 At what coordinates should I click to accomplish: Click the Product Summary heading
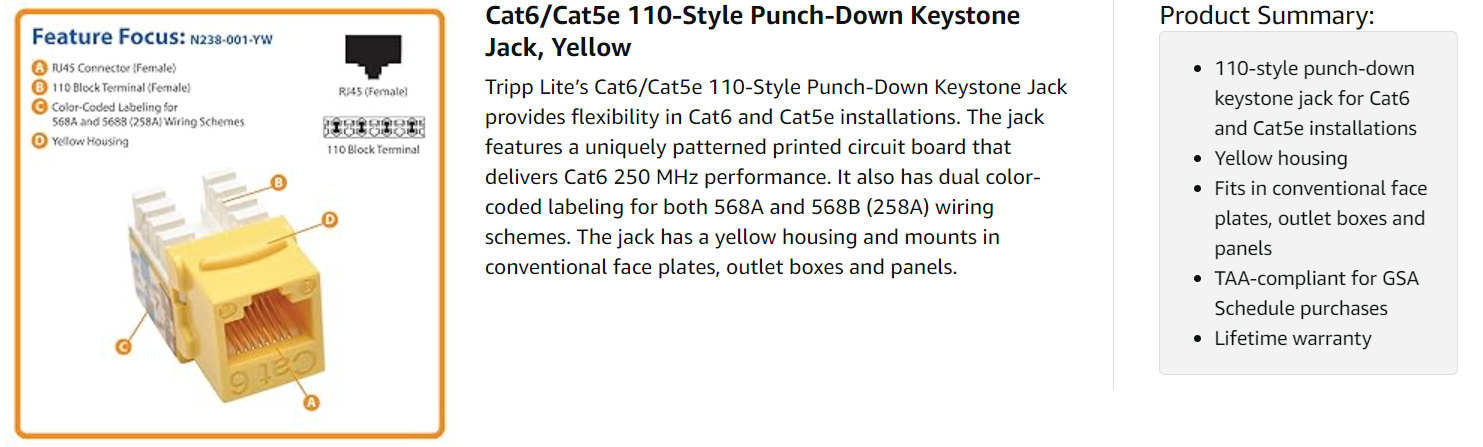tap(1266, 15)
